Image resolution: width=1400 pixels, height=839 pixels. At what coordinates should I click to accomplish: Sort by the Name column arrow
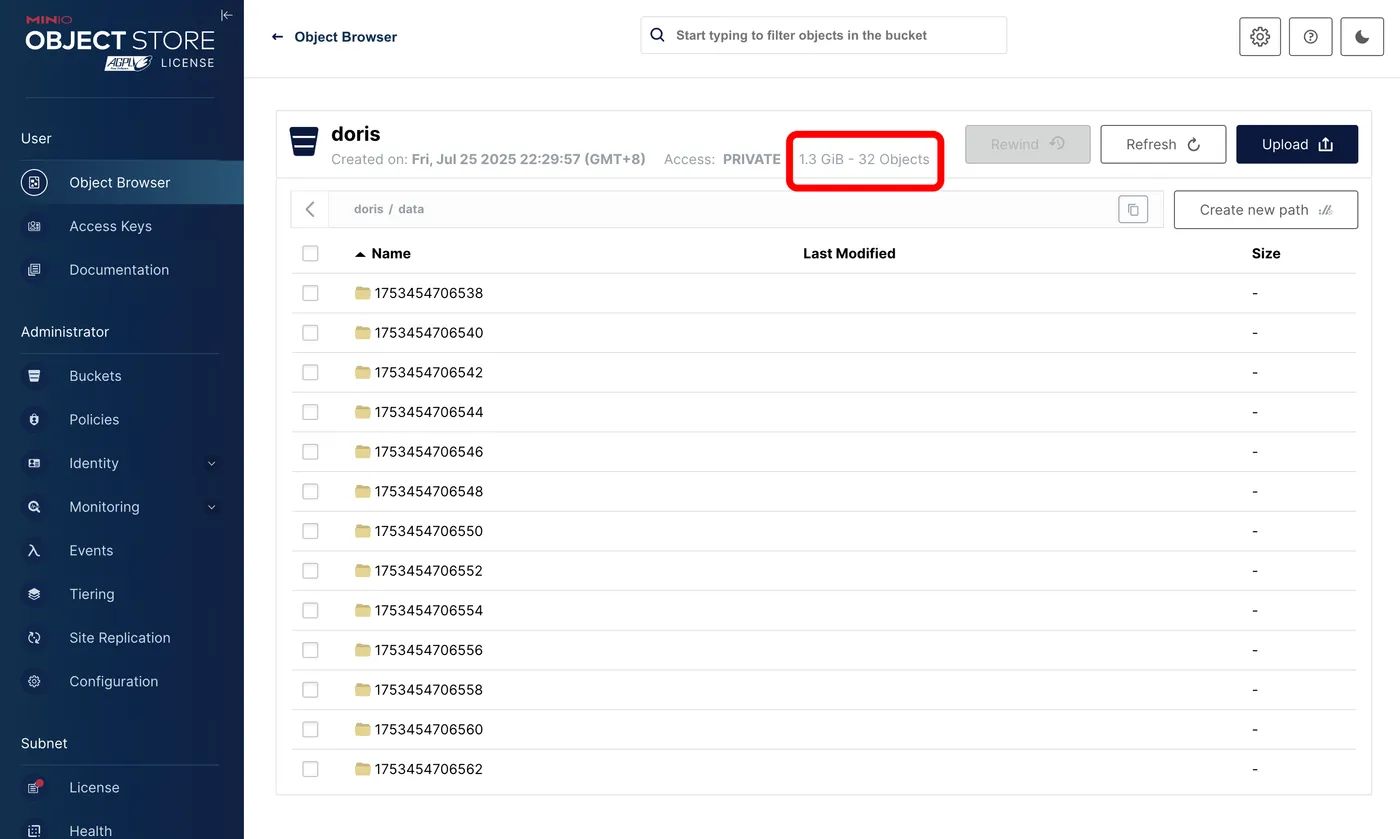pyautogui.click(x=360, y=254)
